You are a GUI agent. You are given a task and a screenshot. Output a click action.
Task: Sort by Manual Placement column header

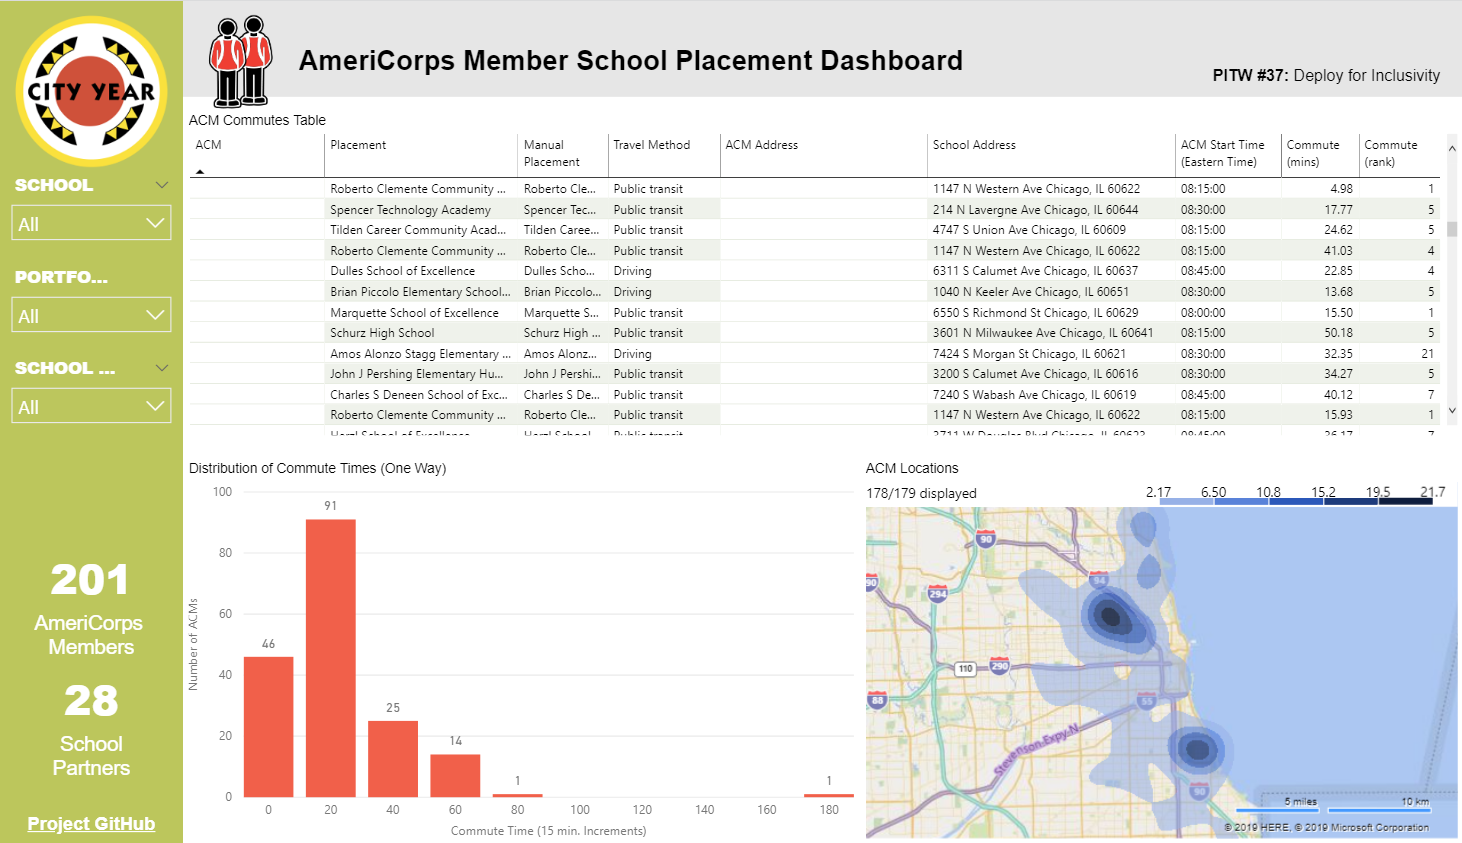click(x=552, y=153)
